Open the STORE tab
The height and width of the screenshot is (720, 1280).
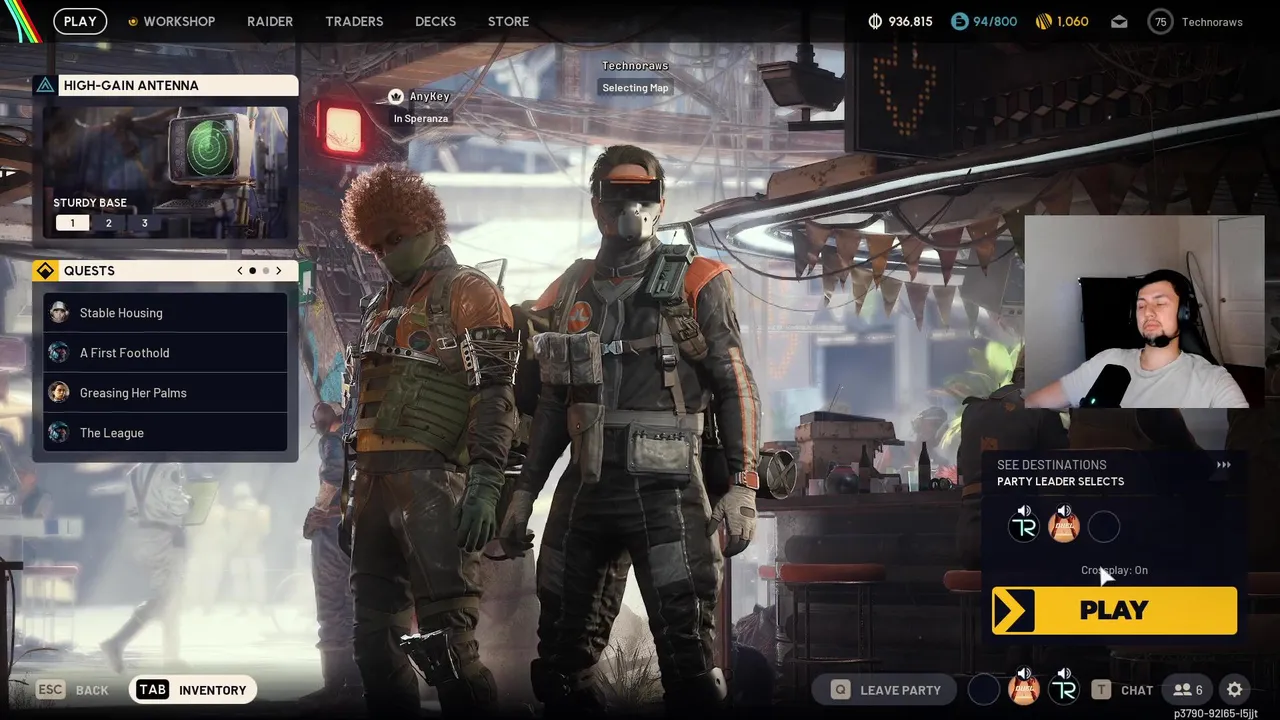coord(508,21)
